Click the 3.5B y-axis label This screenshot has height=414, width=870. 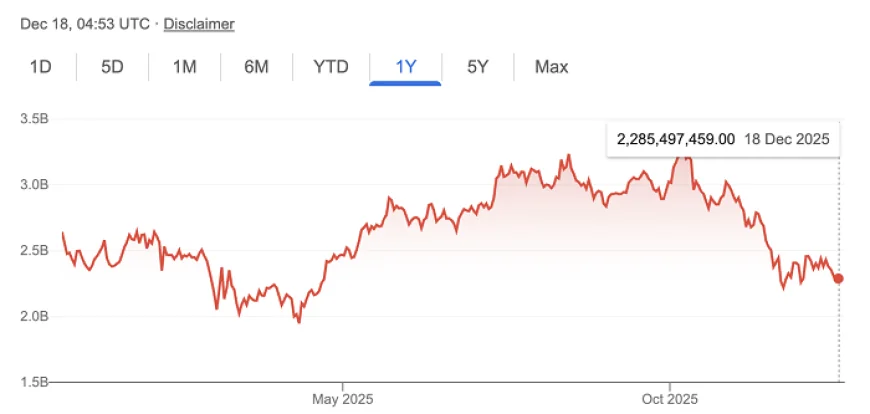point(35,118)
